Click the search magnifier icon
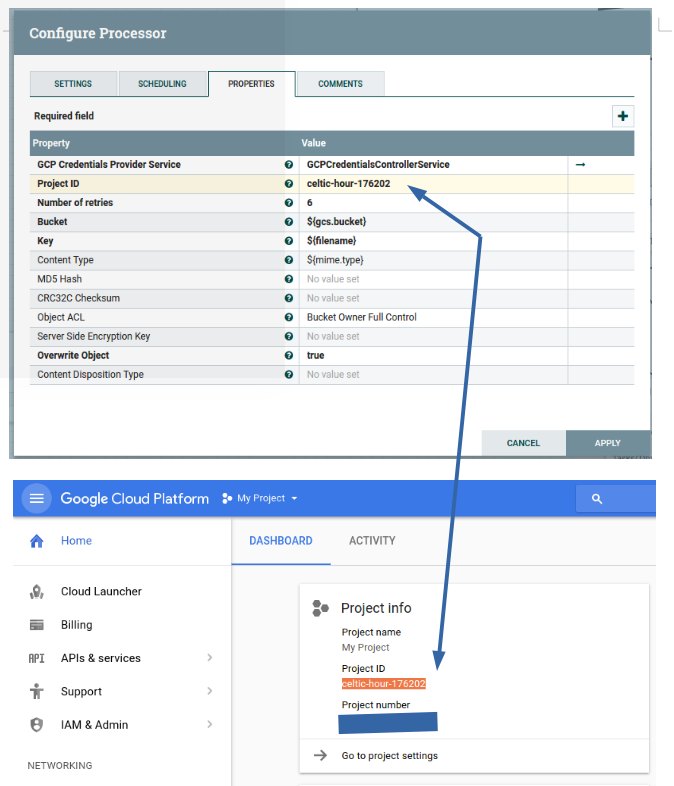The image size is (674, 786). click(x=597, y=498)
